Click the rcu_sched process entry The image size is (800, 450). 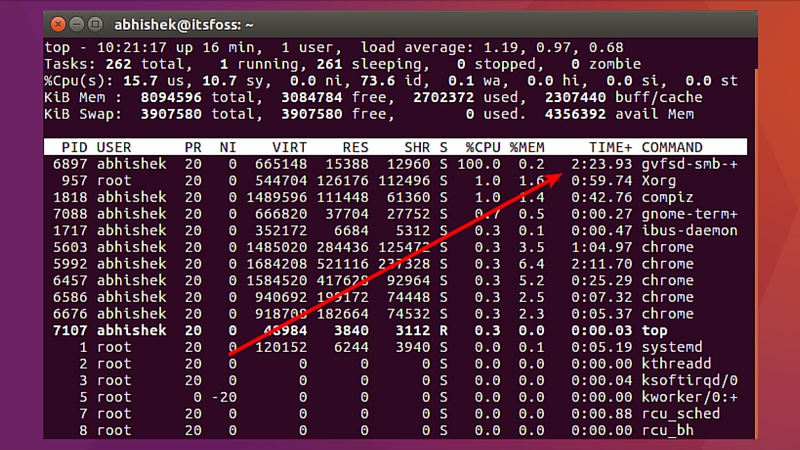pyautogui.click(x=681, y=414)
